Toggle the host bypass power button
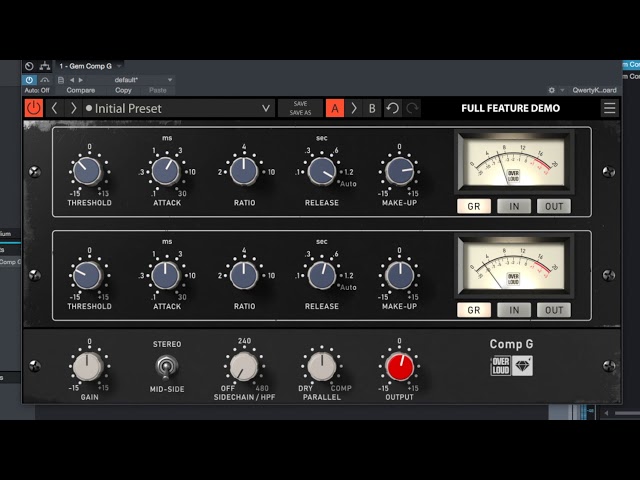The width and height of the screenshot is (640, 480). pyautogui.click(x=29, y=80)
